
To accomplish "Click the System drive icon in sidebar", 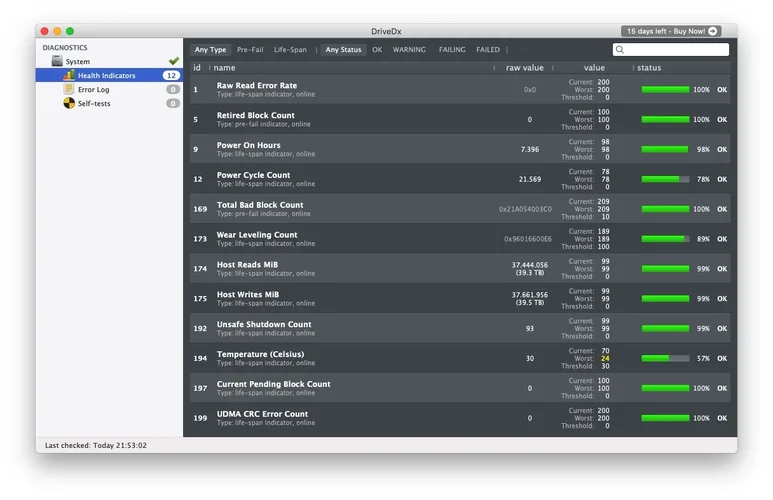I will (x=57, y=62).
